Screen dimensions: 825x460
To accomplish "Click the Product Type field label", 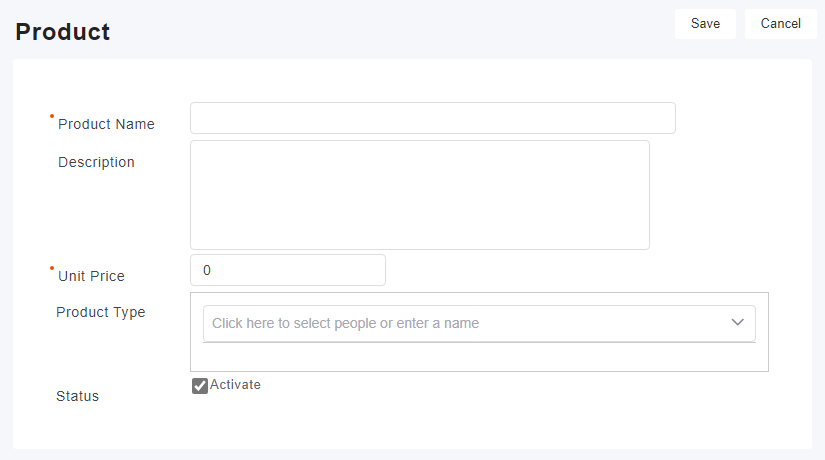I will [x=100, y=312].
